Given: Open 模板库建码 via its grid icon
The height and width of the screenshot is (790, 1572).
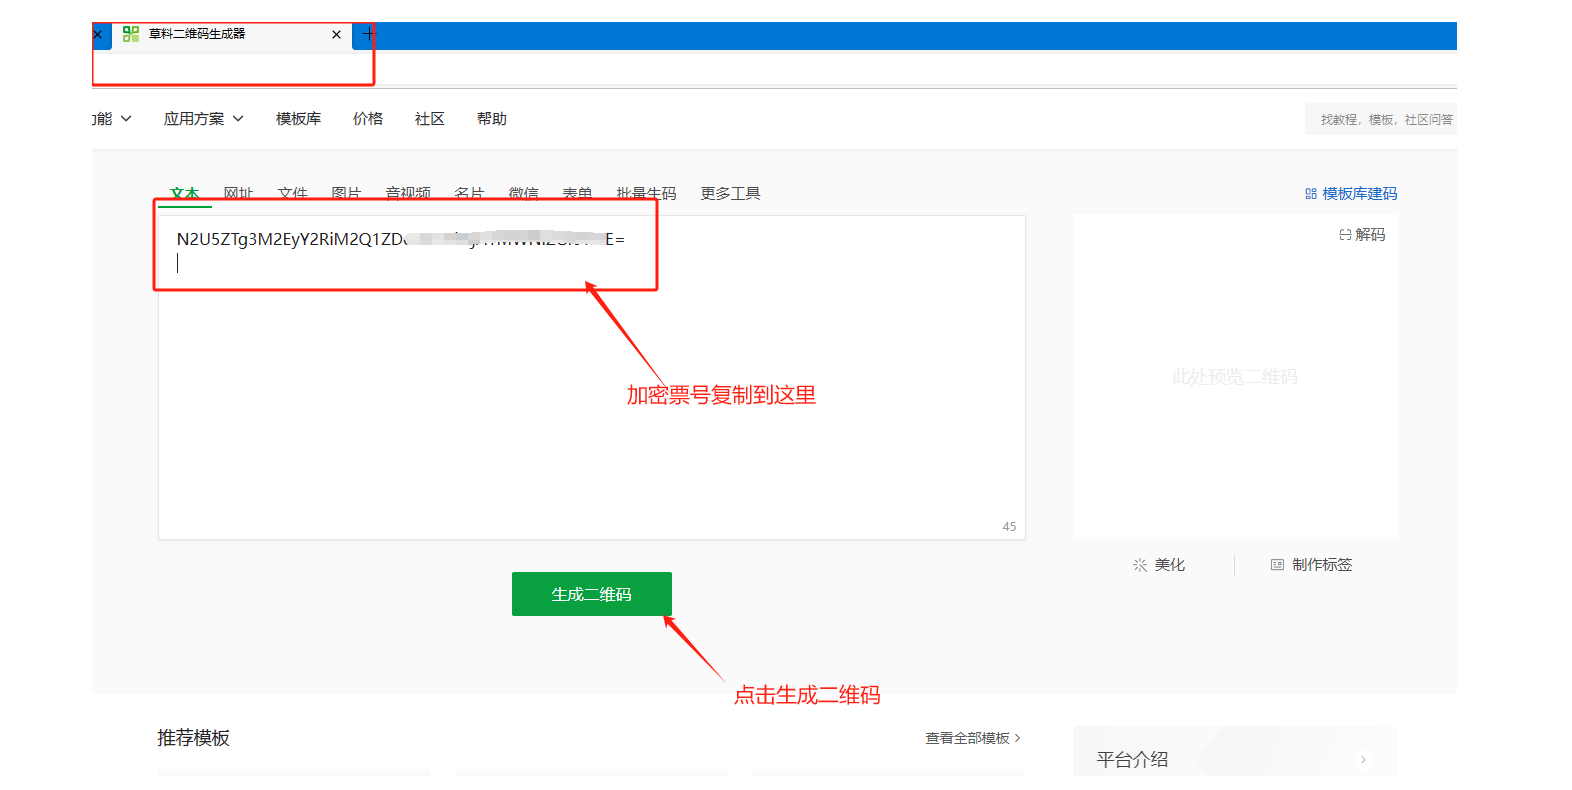Looking at the screenshot, I should point(1310,194).
